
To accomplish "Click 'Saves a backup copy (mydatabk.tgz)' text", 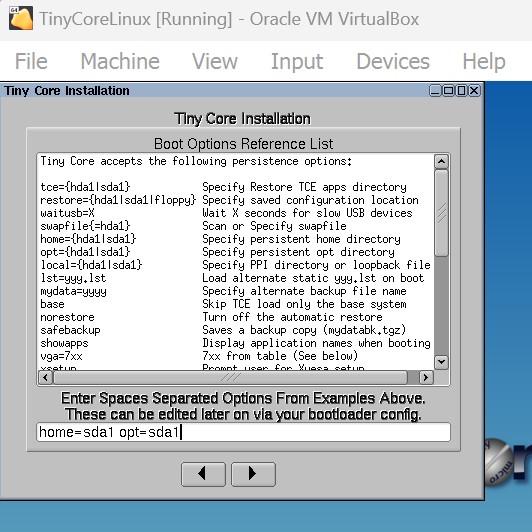I will (304, 330).
